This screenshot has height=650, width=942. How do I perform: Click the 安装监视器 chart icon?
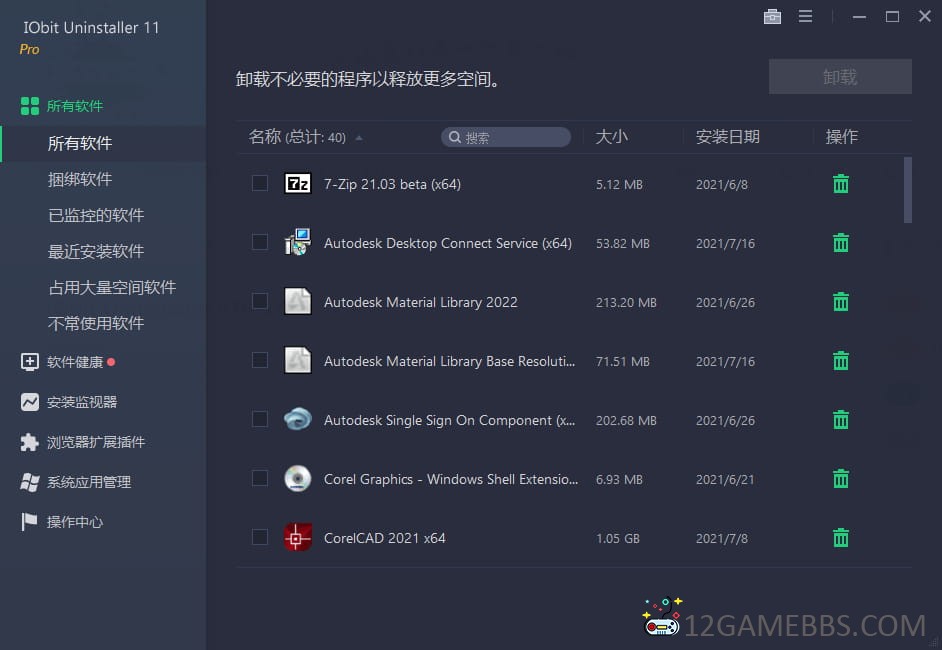point(29,402)
